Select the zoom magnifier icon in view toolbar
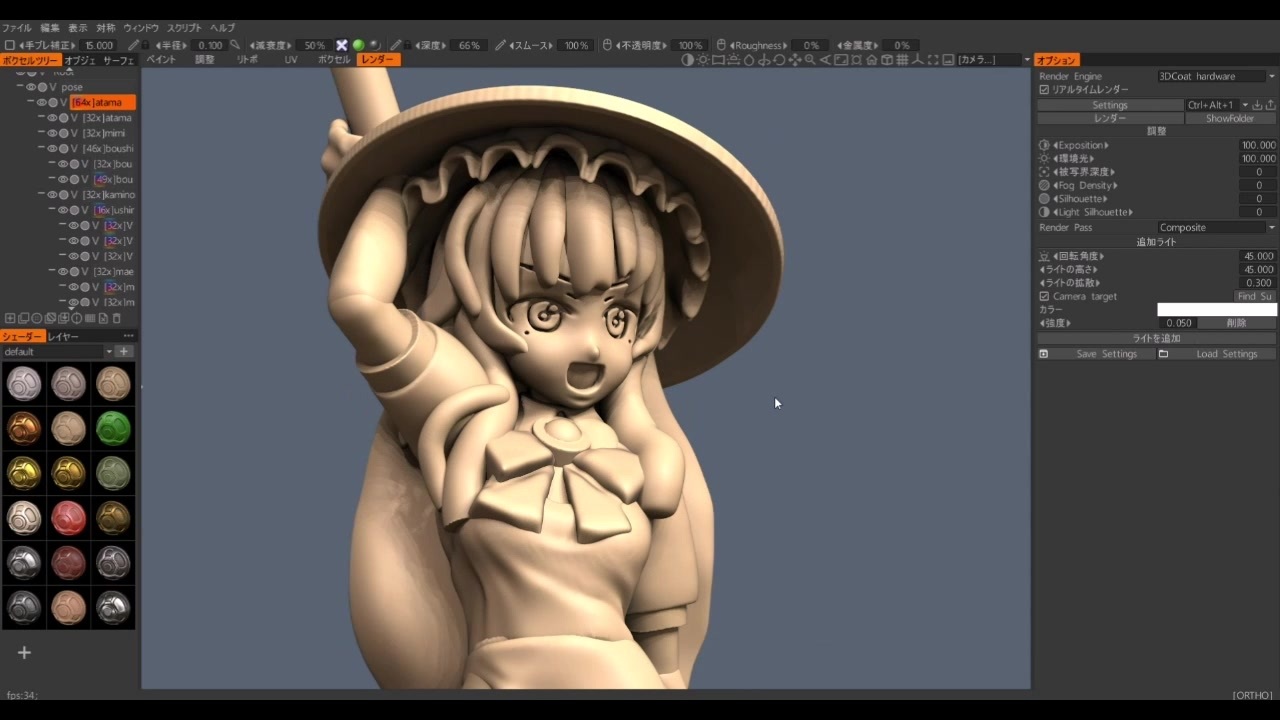The width and height of the screenshot is (1280, 720). tap(810, 60)
